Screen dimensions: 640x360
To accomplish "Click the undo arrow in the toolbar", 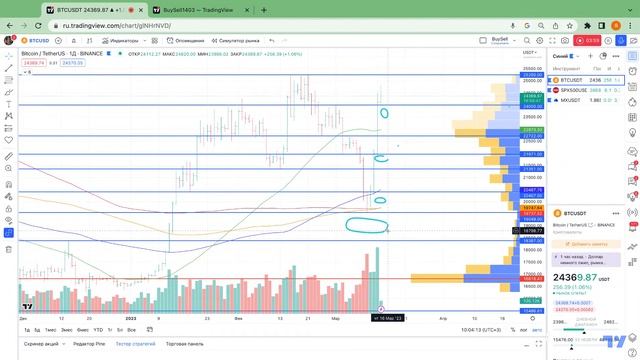I will tap(272, 40).
